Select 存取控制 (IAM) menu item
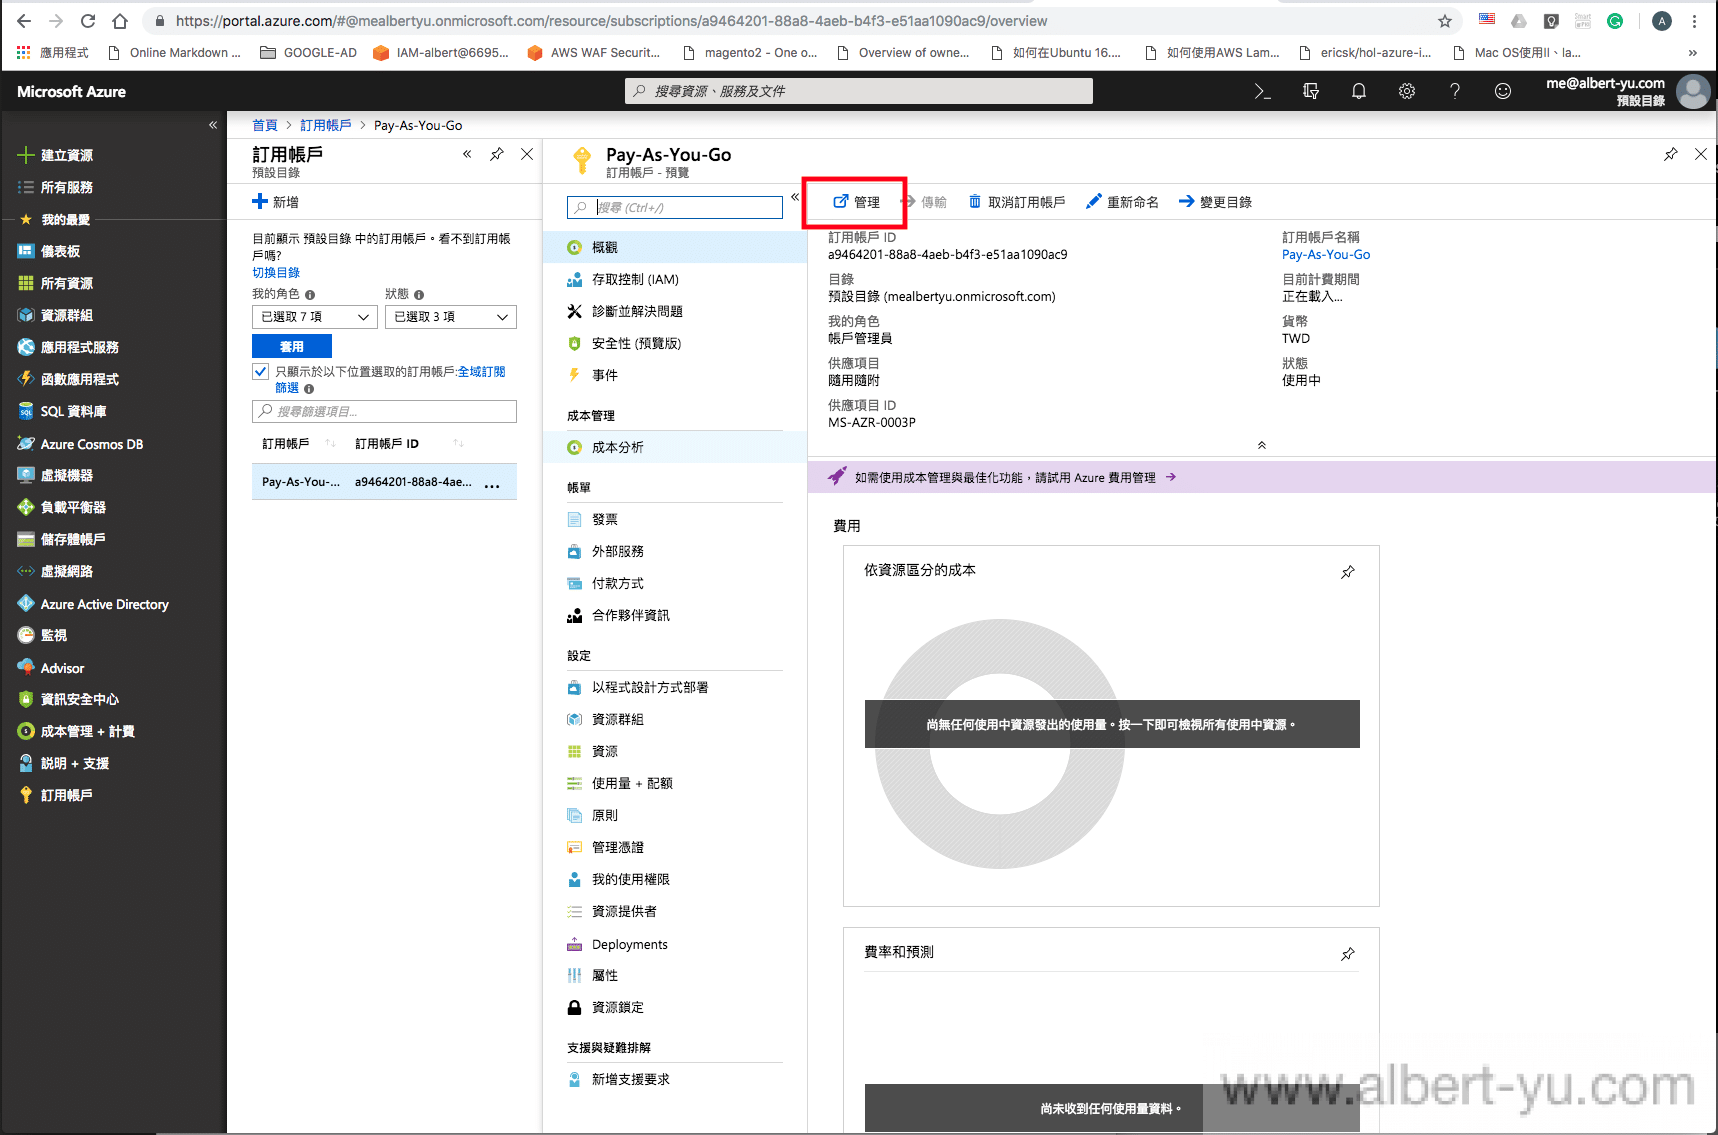This screenshot has height=1135, width=1718. click(675, 279)
